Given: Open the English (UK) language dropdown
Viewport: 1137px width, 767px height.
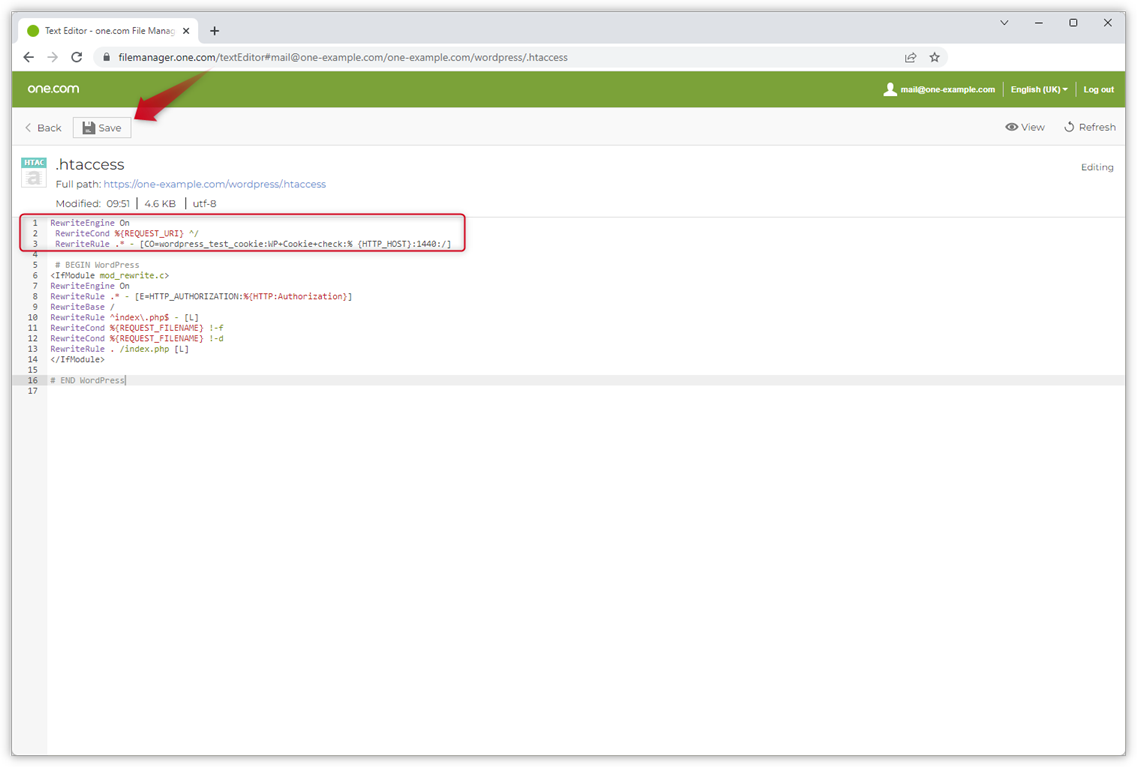Looking at the screenshot, I should pyautogui.click(x=1039, y=89).
